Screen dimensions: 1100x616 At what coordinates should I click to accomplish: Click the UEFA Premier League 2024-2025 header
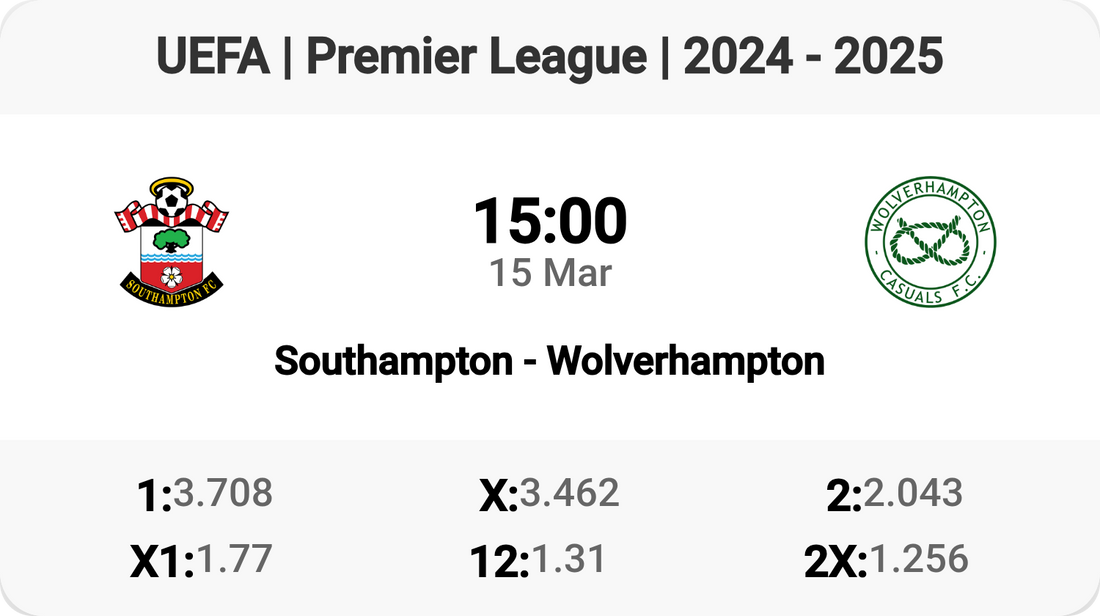click(x=550, y=58)
